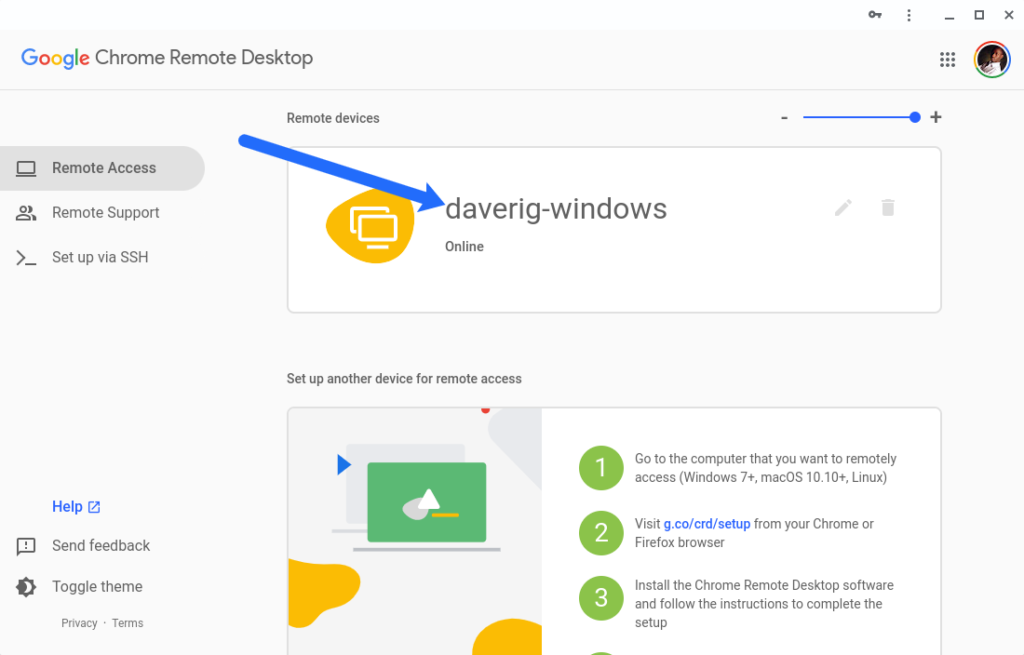
Task: Open the three-dot window menu
Action: 908,15
